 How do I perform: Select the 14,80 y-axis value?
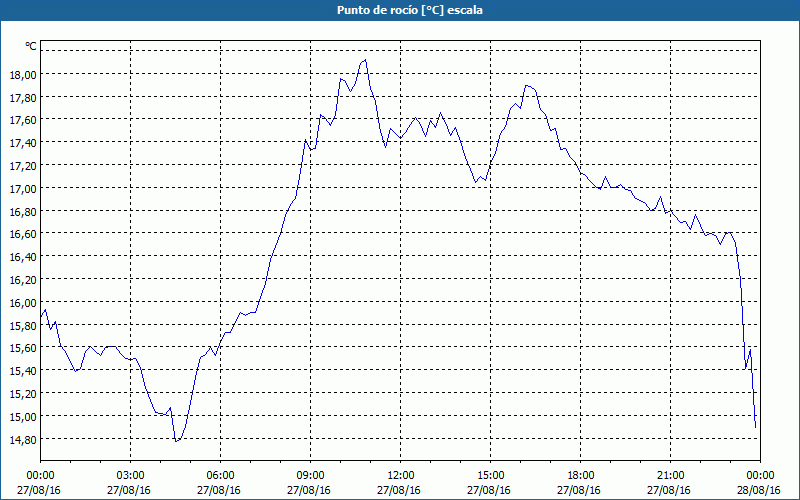[23, 439]
